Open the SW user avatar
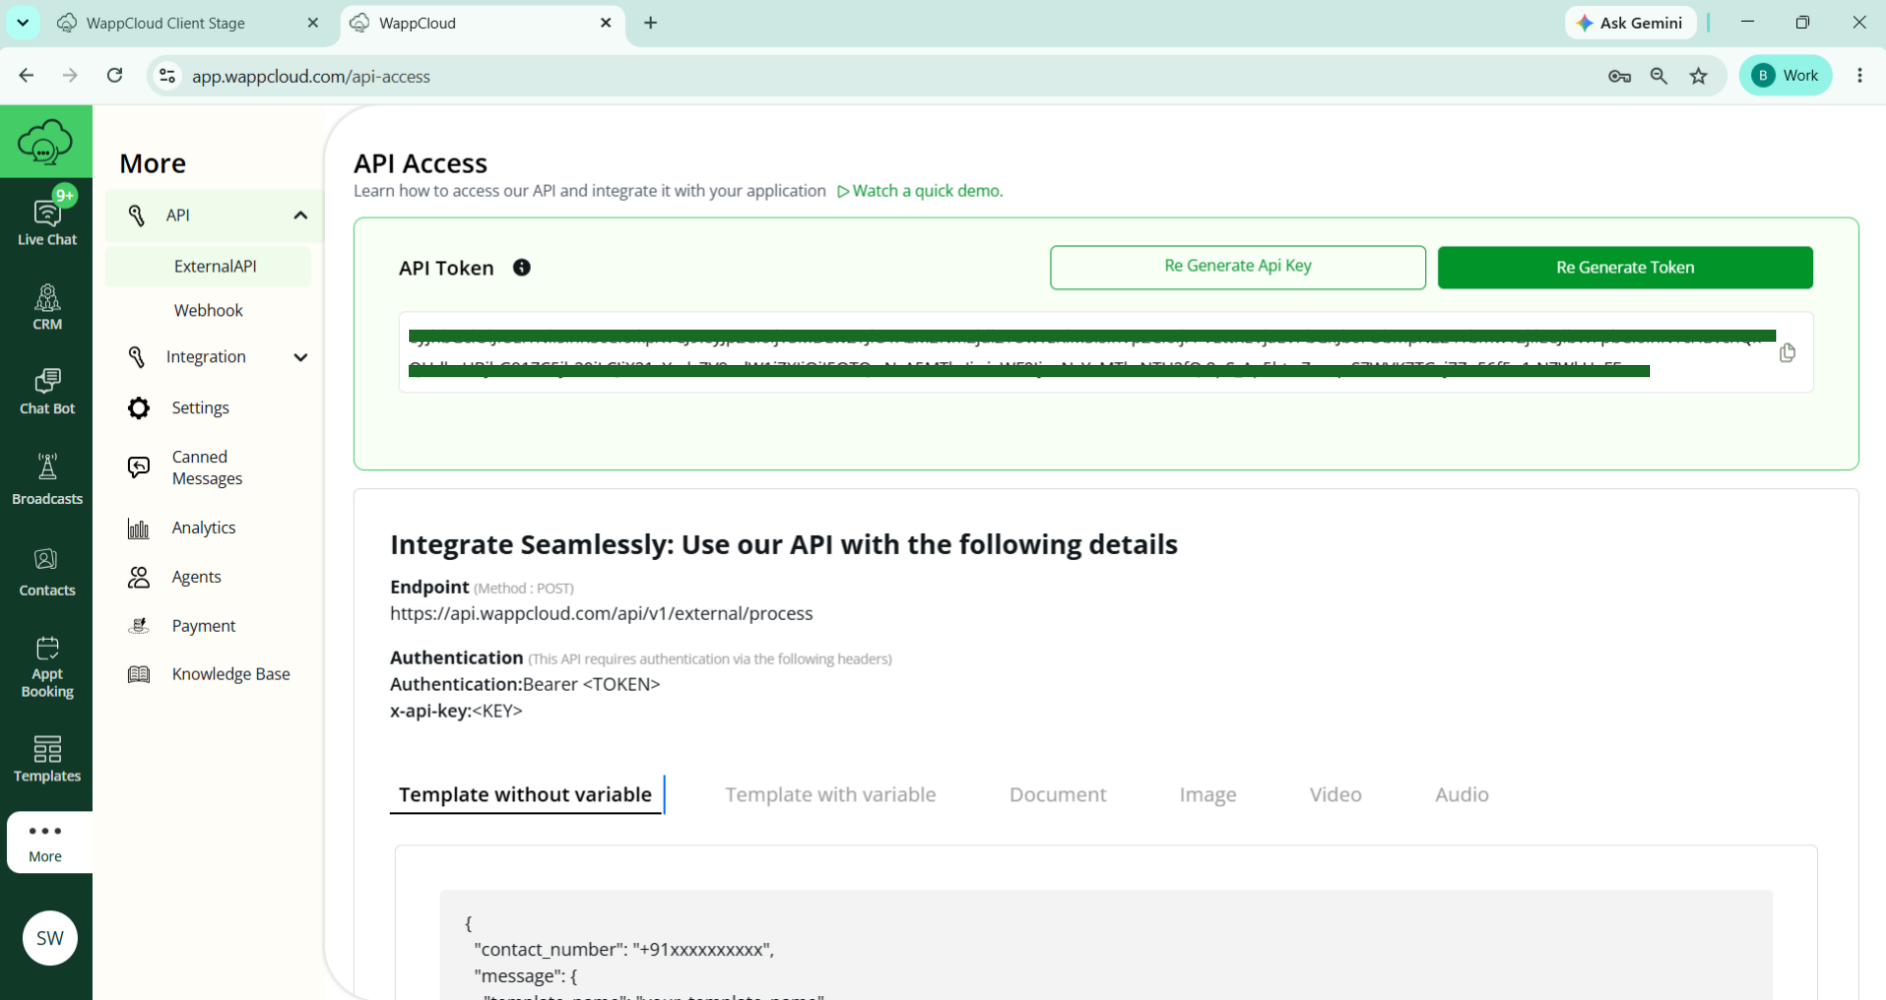Screen dimensions: 1886x1000 coord(50,937)
